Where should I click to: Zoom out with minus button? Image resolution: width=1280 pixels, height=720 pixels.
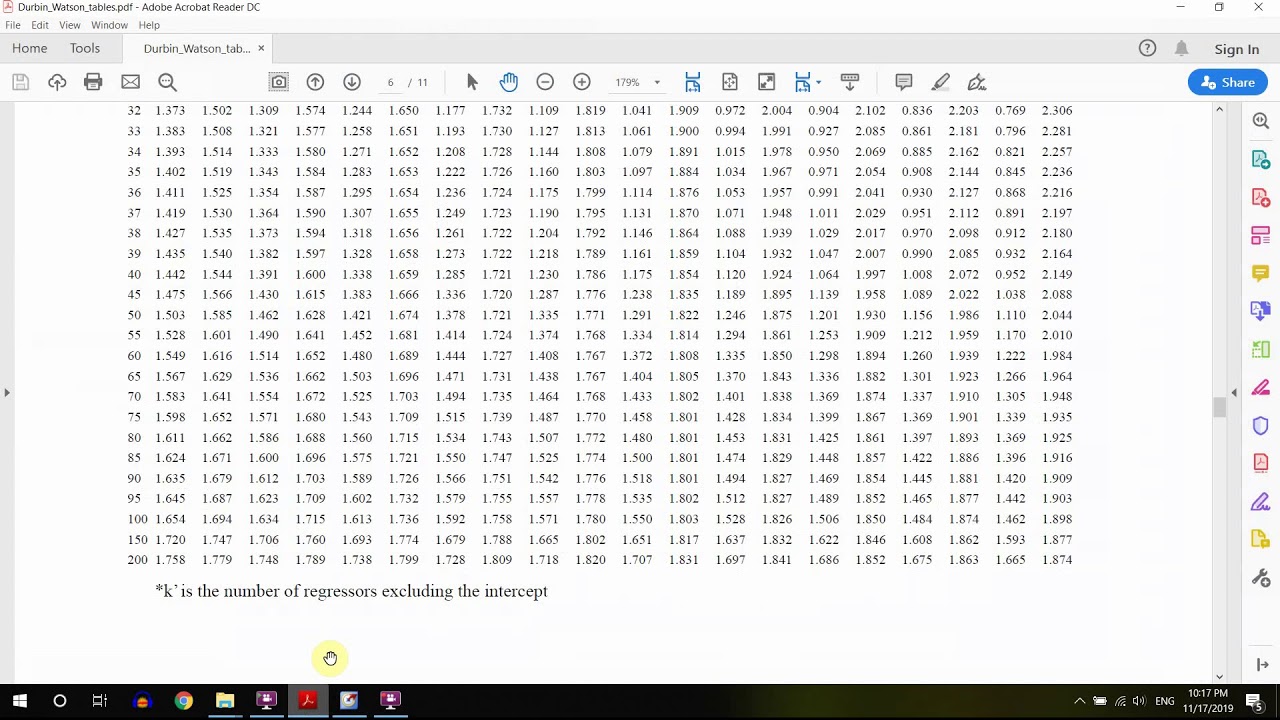pyautogui.click(x=545, y=82)
